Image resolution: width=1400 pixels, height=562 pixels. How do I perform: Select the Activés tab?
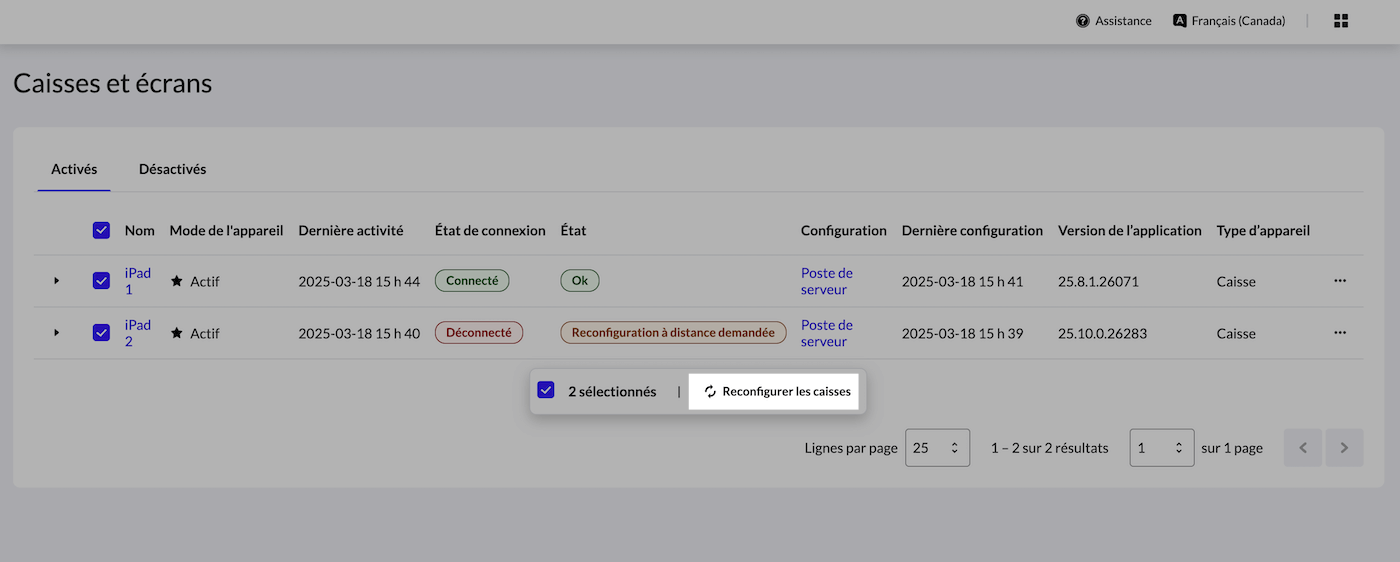coord(74,169)
